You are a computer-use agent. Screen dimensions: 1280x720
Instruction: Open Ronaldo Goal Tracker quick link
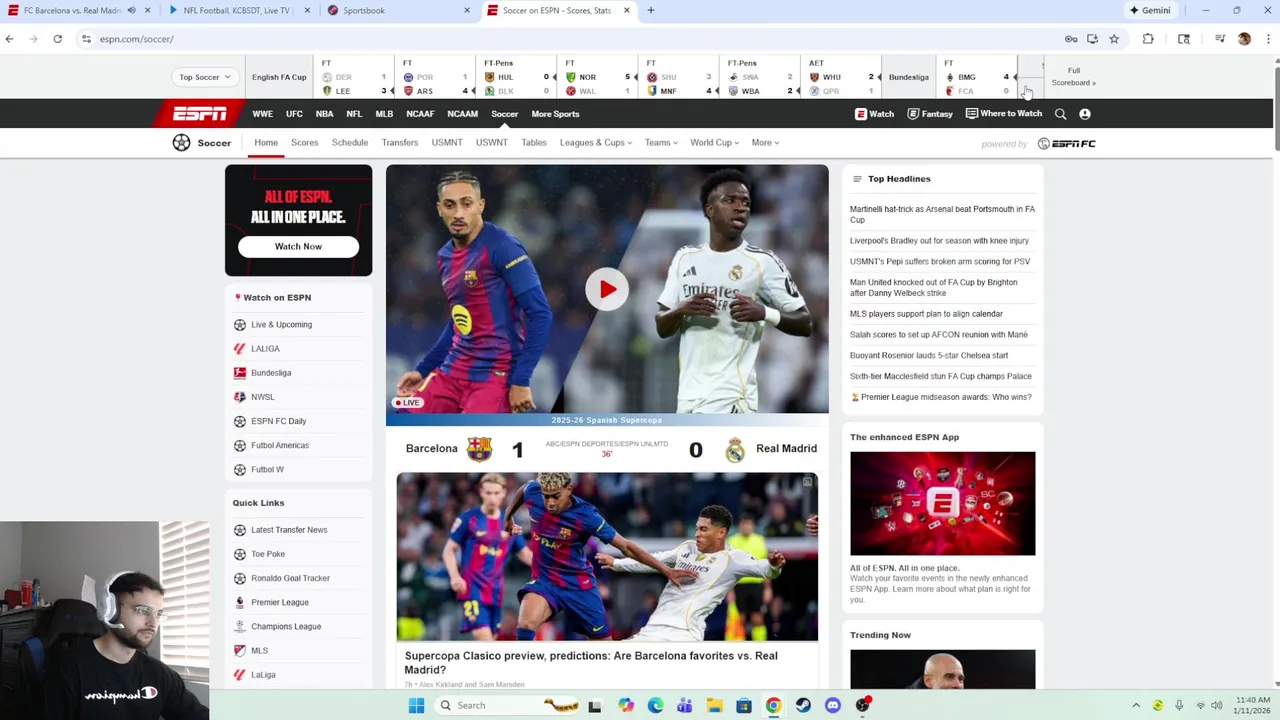pyautogui.click(x=290, y=578)
